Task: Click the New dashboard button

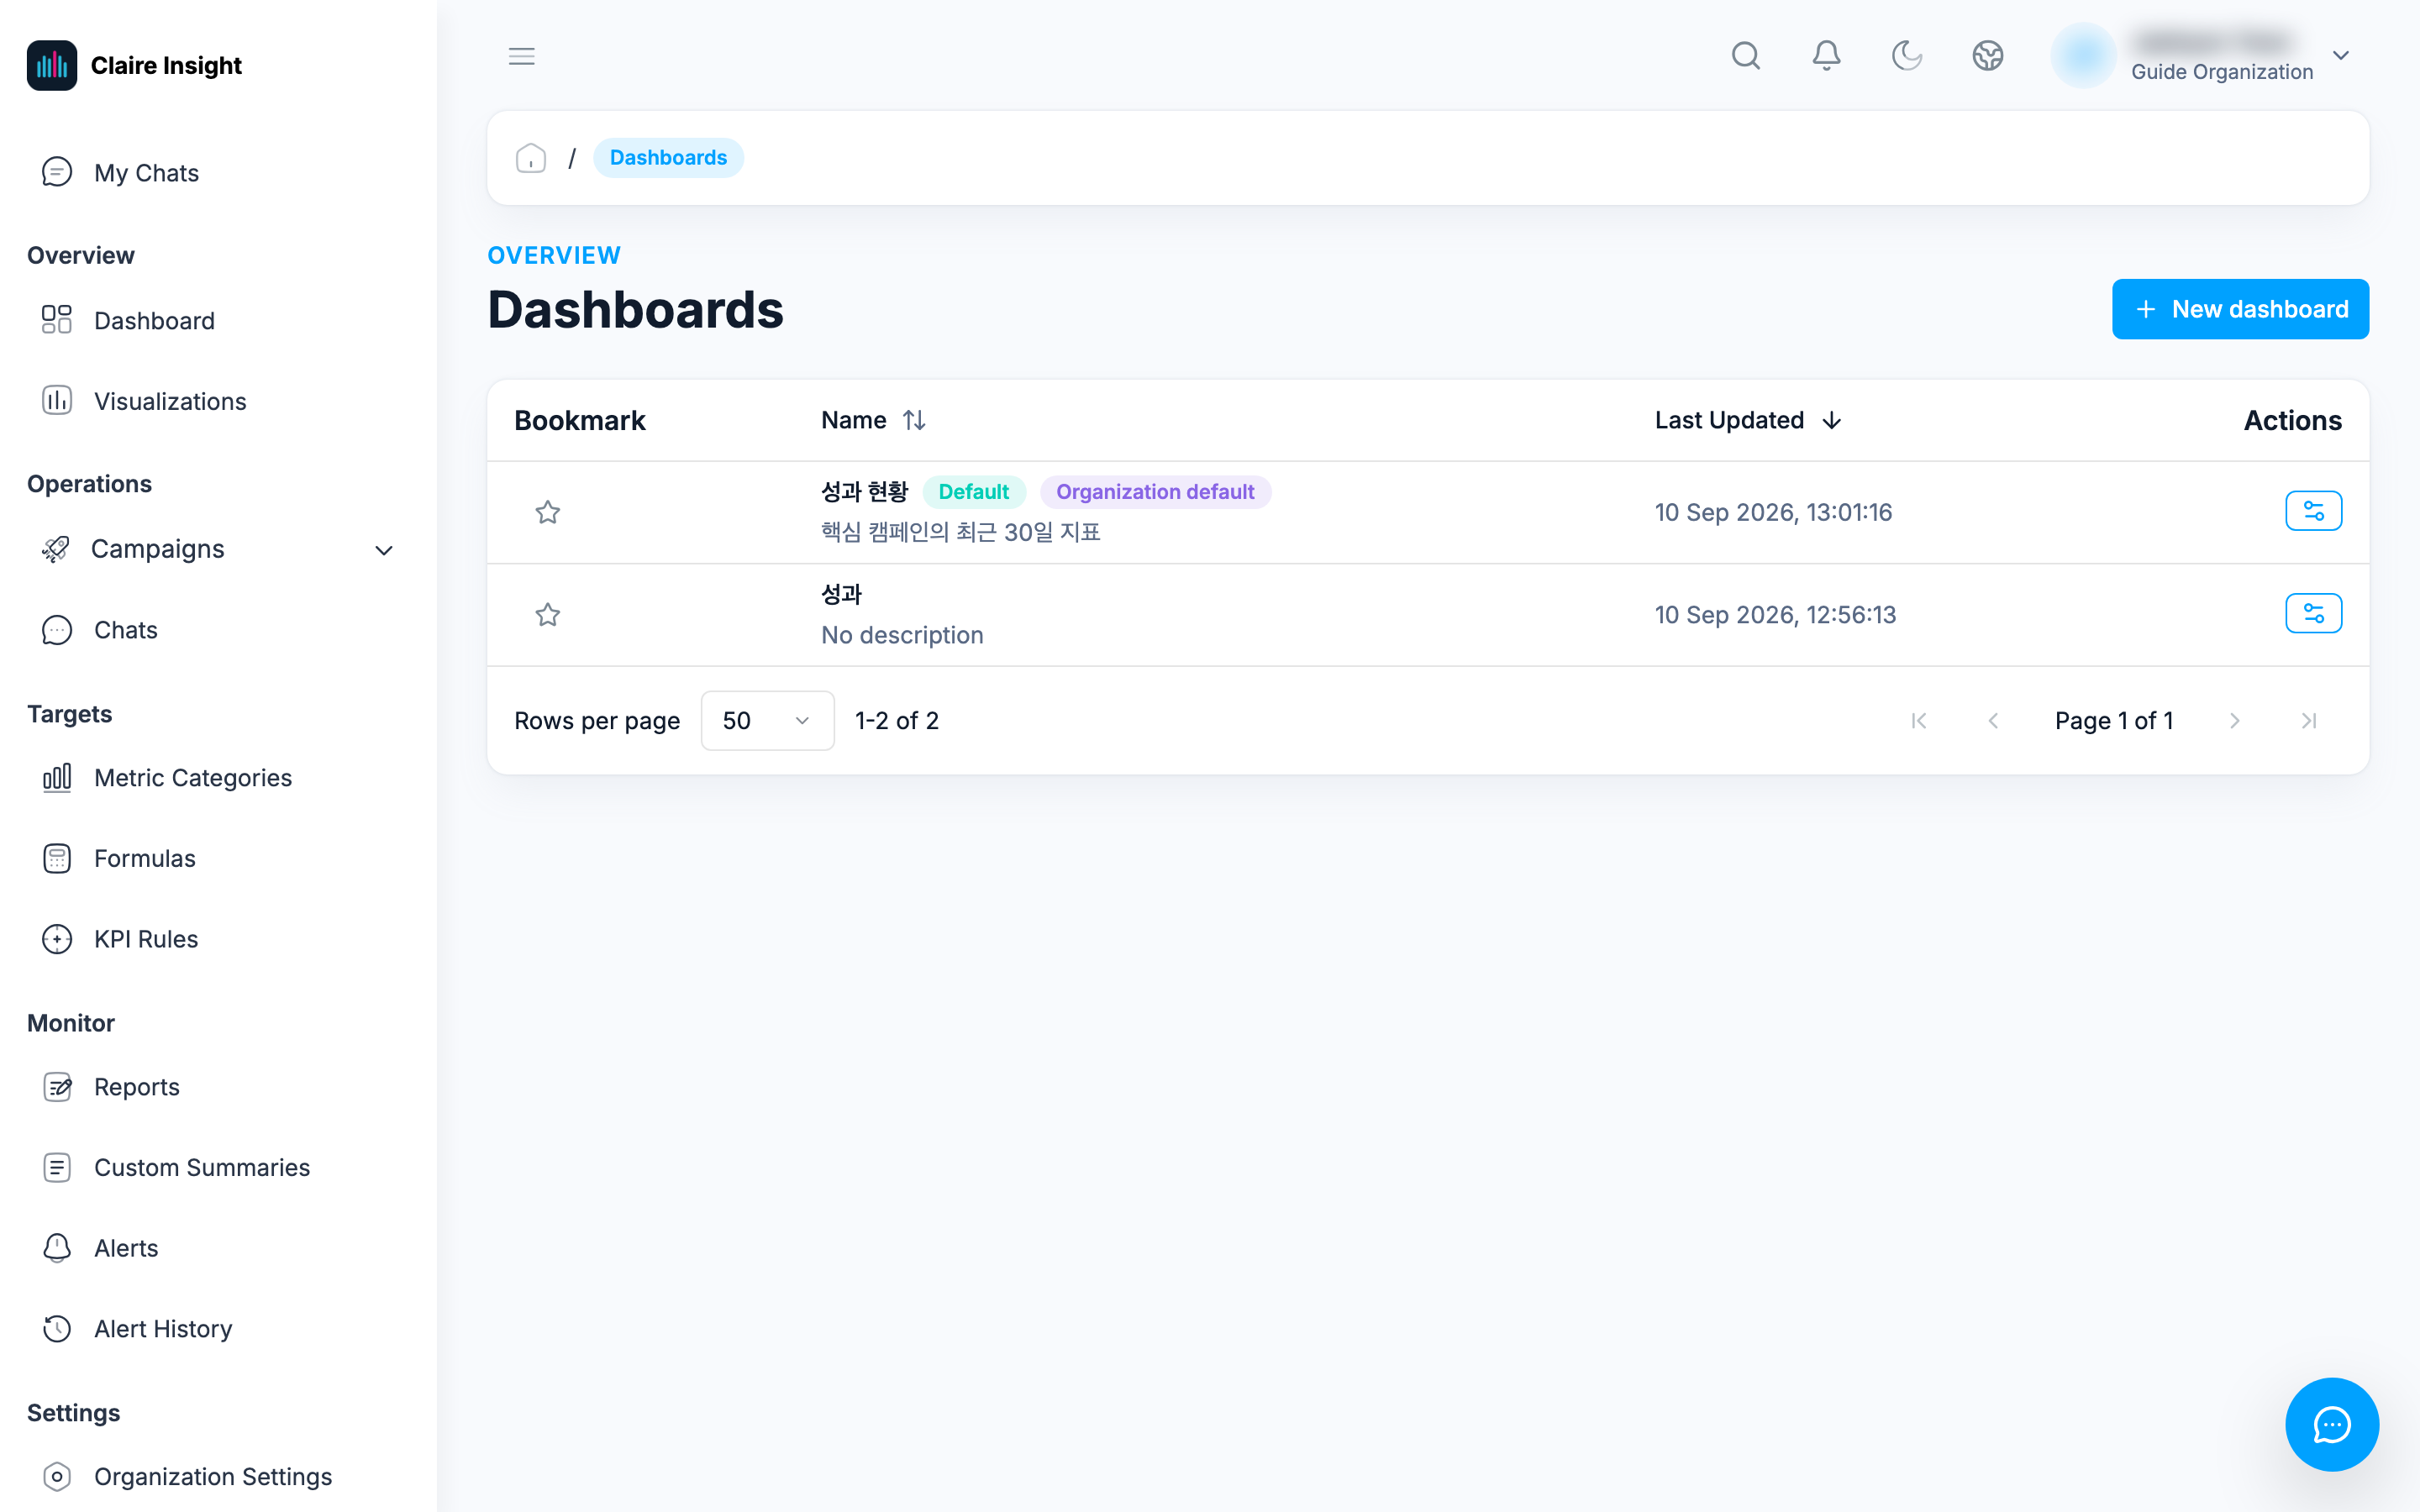Action: click(x=2240, y=309)
